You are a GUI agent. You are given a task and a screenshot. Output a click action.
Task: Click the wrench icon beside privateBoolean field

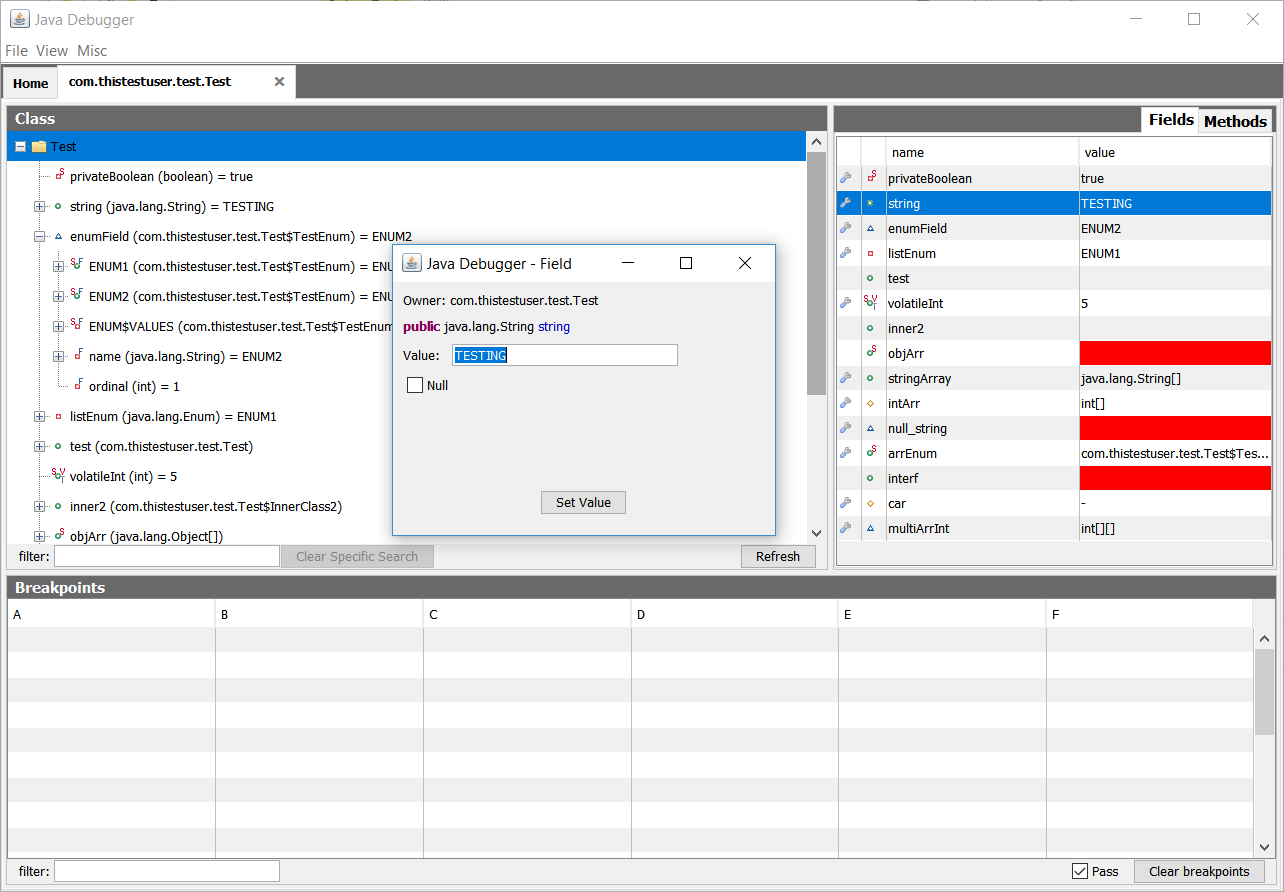click(846, 178)
